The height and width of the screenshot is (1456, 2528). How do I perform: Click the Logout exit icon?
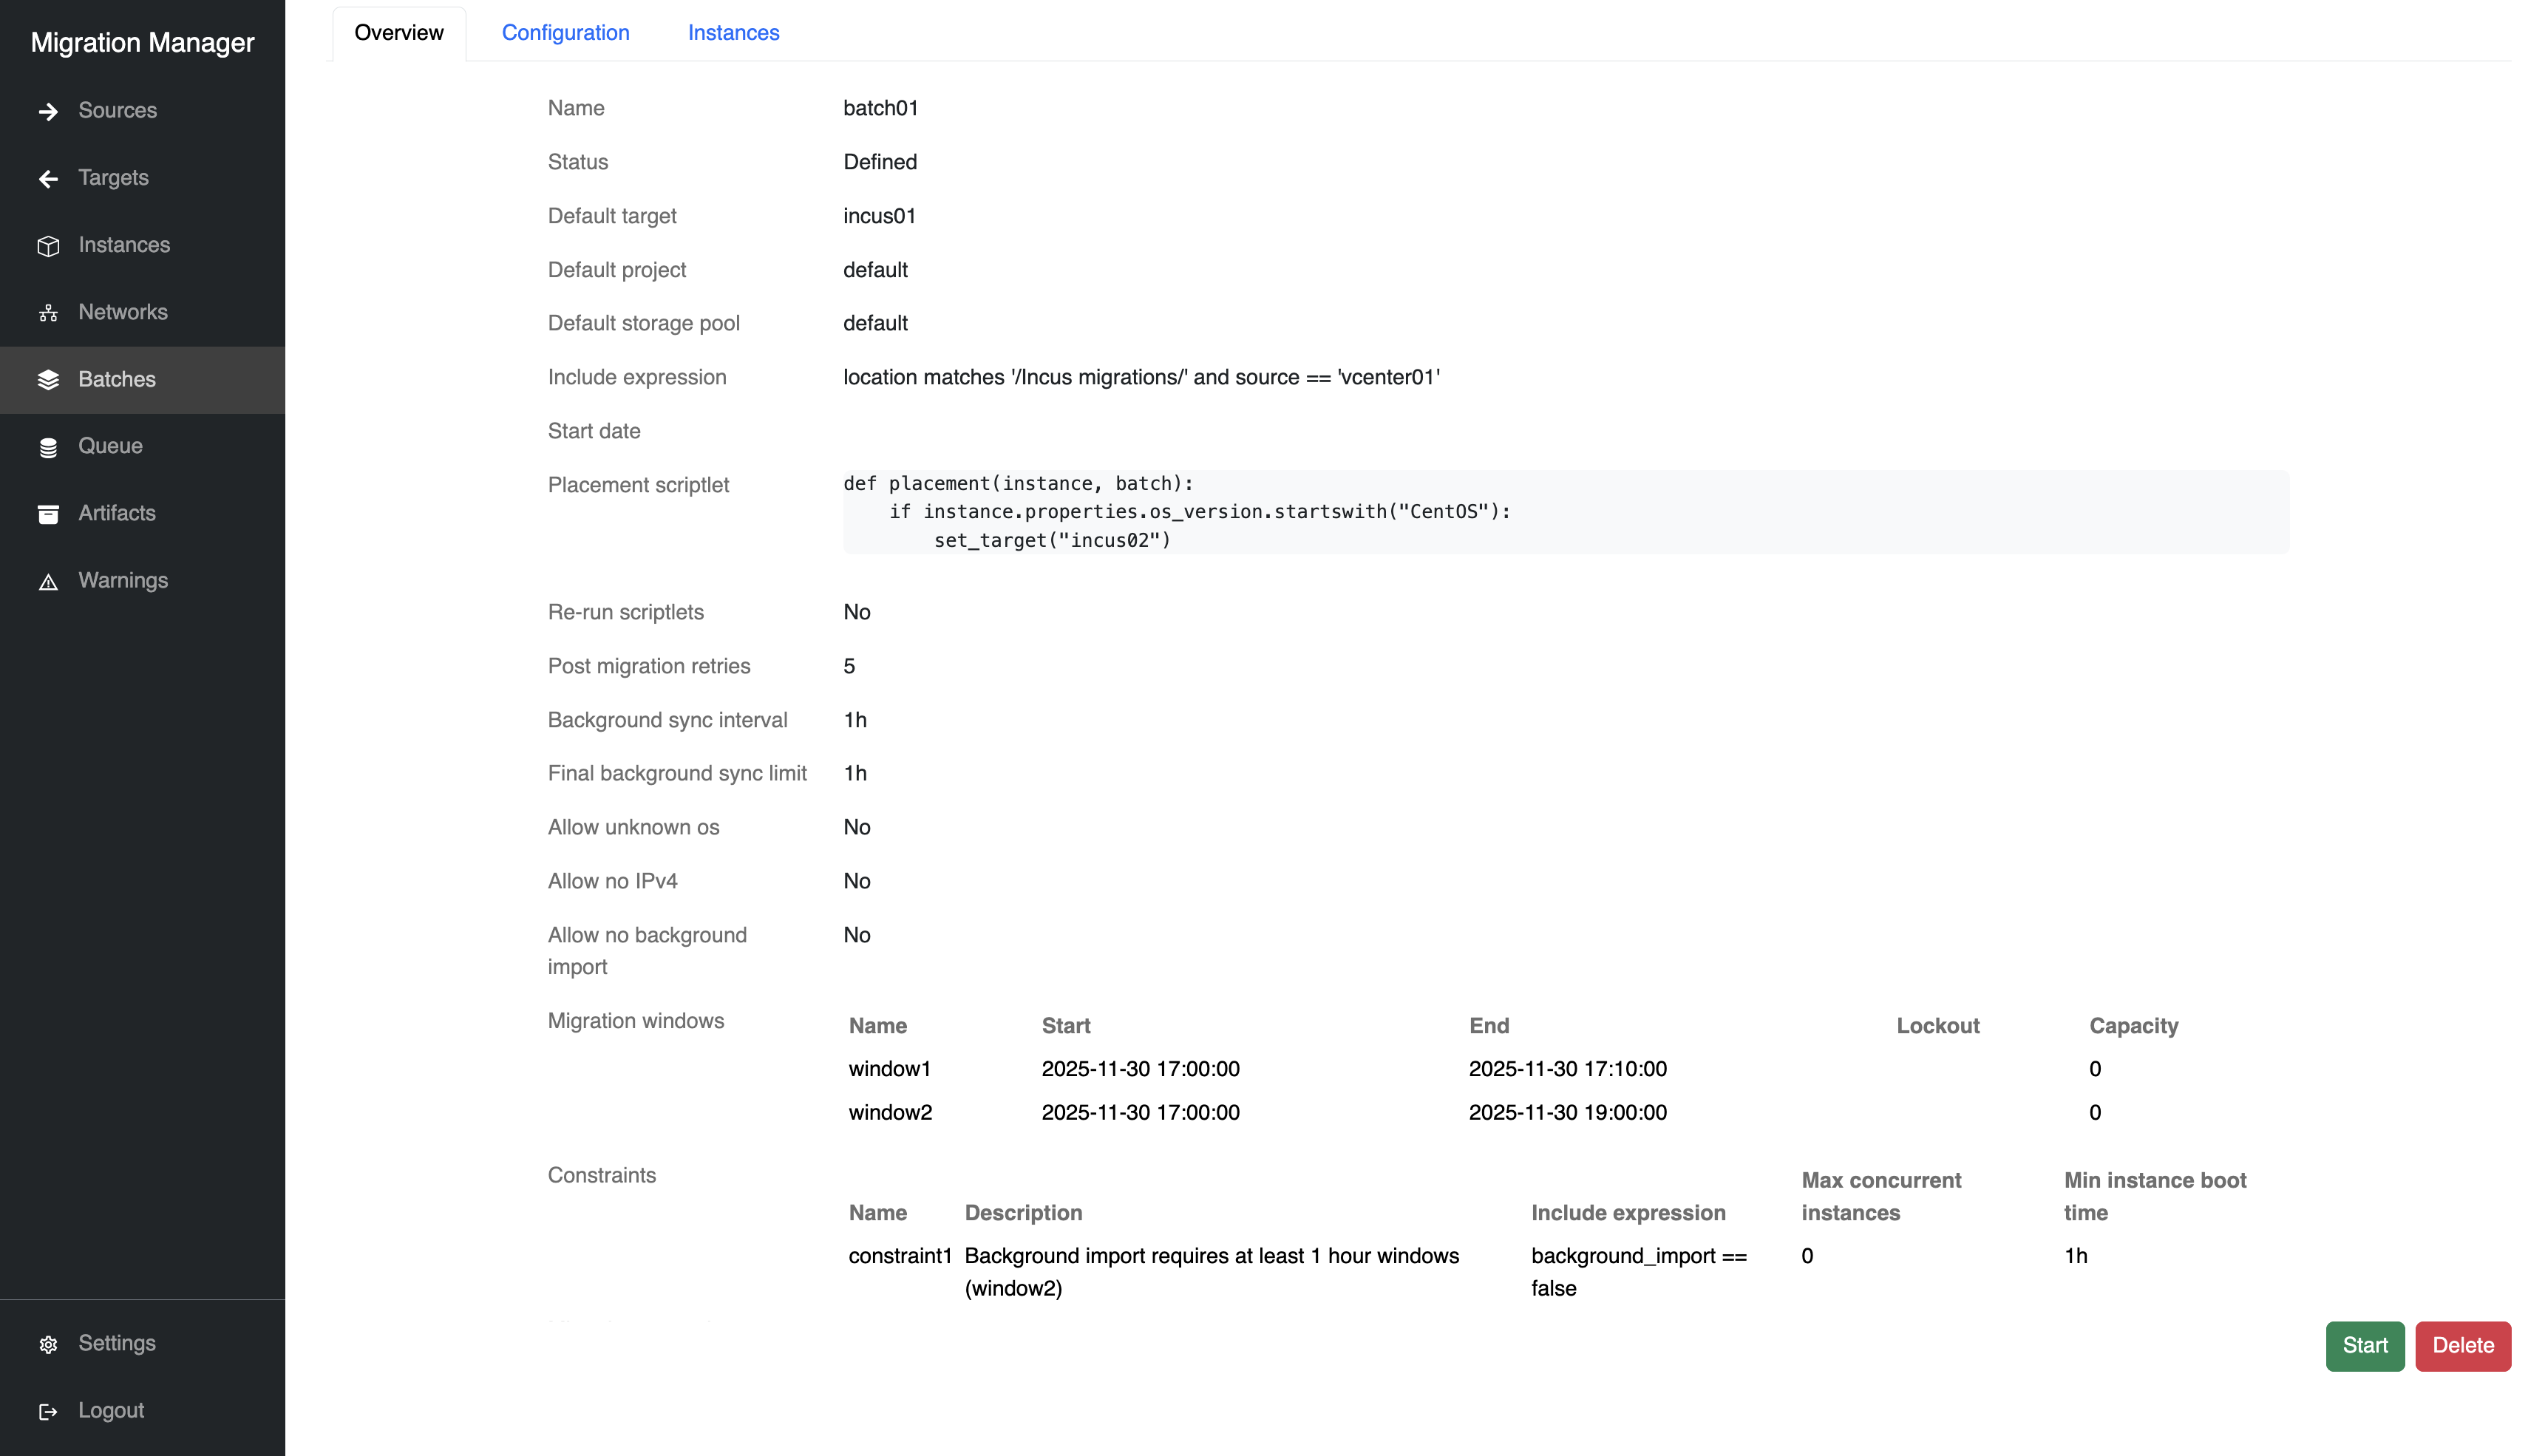pyautogui.click(x=48, y=1411)
